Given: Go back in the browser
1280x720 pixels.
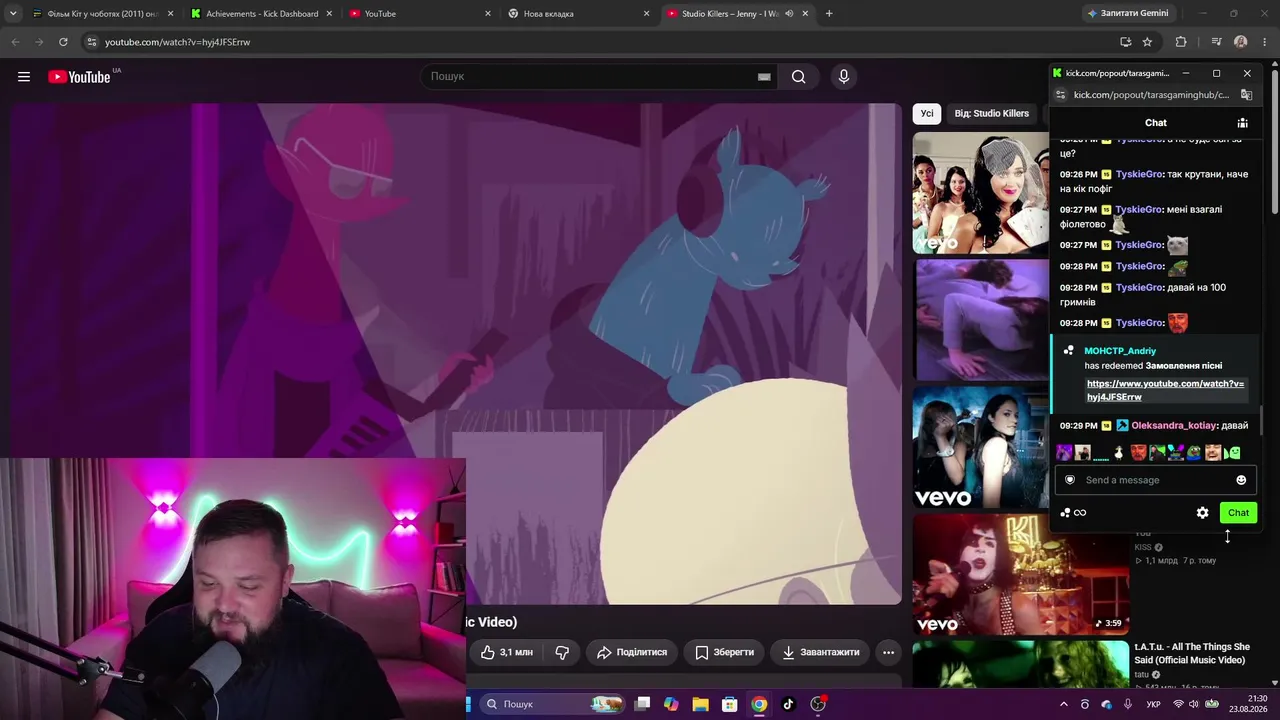Looking at the screenshot, I should click(x=15, y=42).
